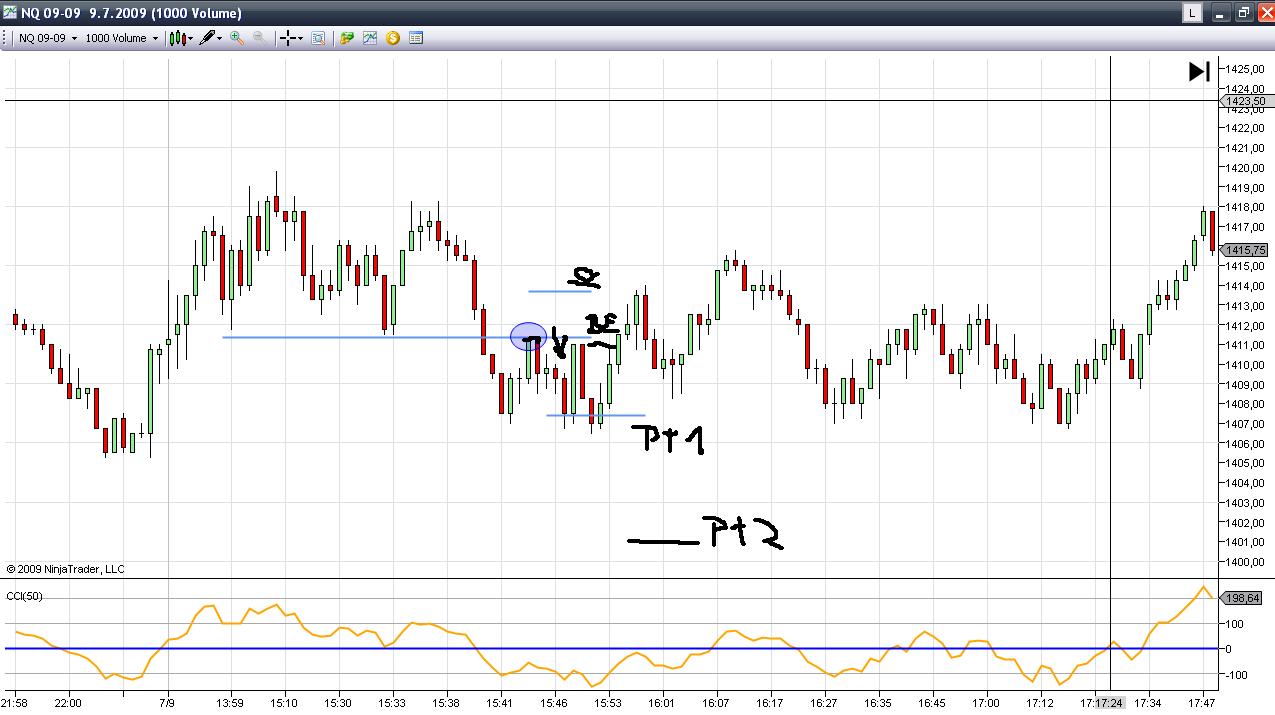
Task: Open the candlestick chart style tool
Action: 177,38
